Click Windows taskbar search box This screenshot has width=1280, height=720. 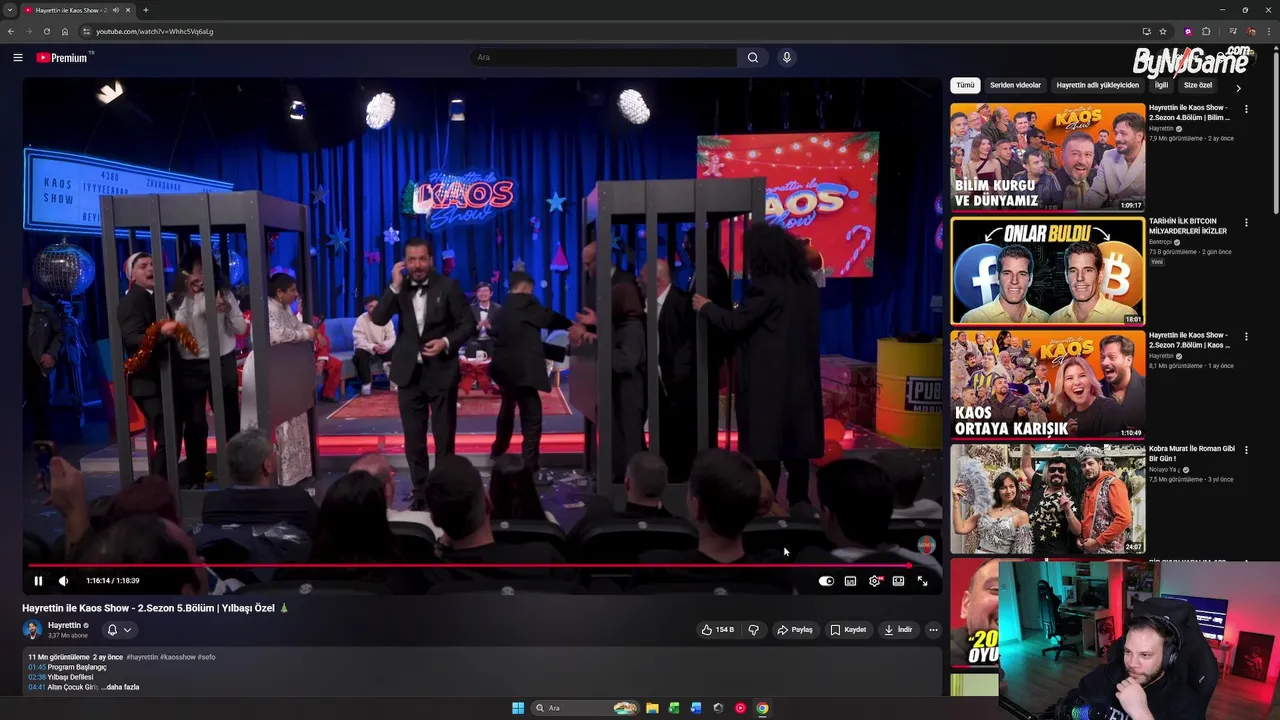(x=586, y=708)
